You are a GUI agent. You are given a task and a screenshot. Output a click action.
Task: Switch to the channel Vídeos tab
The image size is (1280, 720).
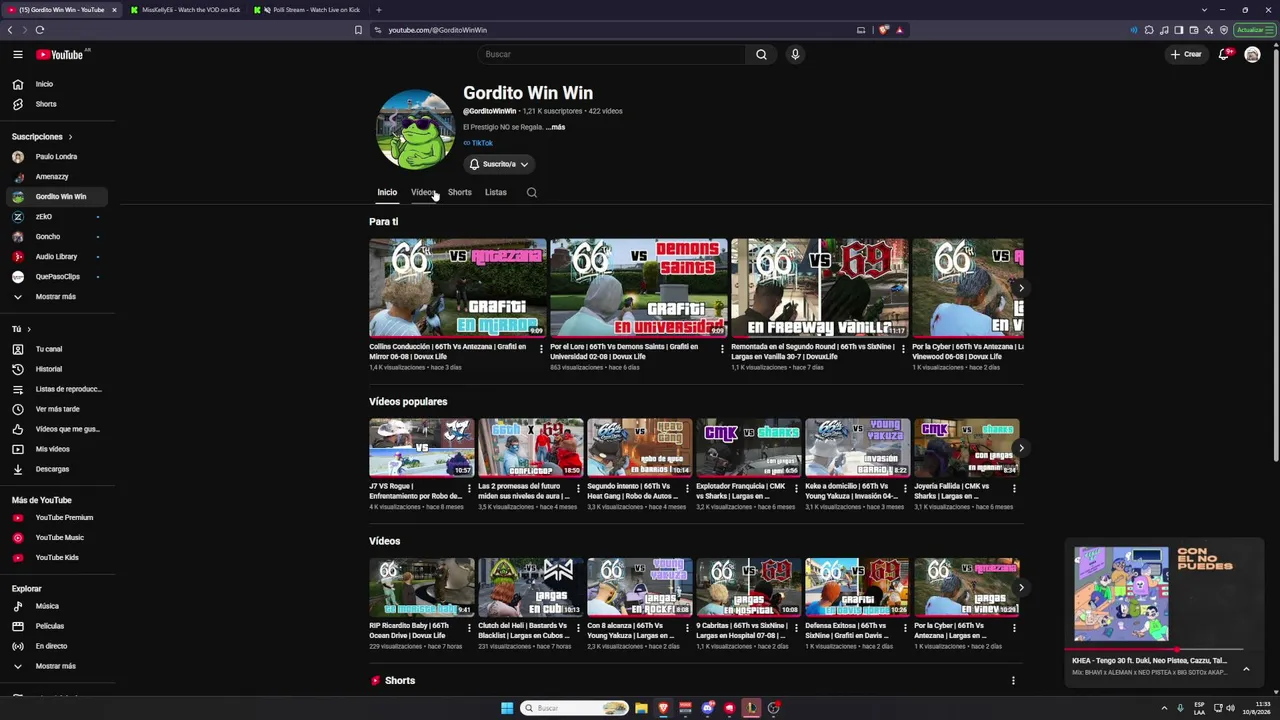click(423, 192)
